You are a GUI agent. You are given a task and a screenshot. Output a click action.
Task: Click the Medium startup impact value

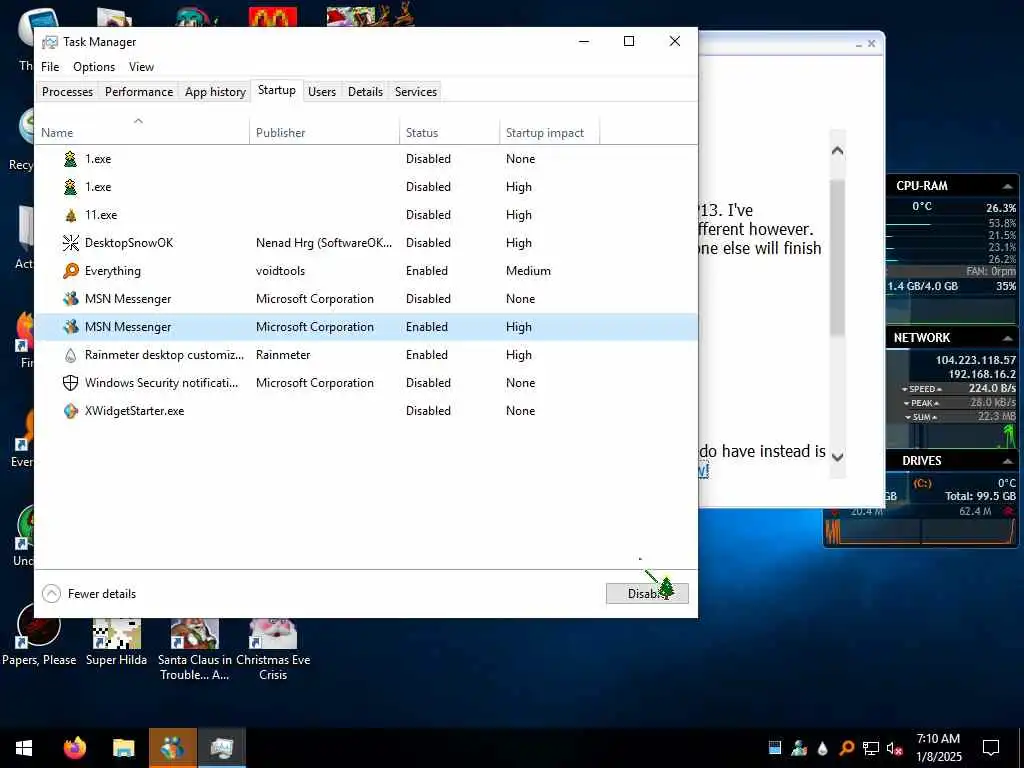coord(528,271)
